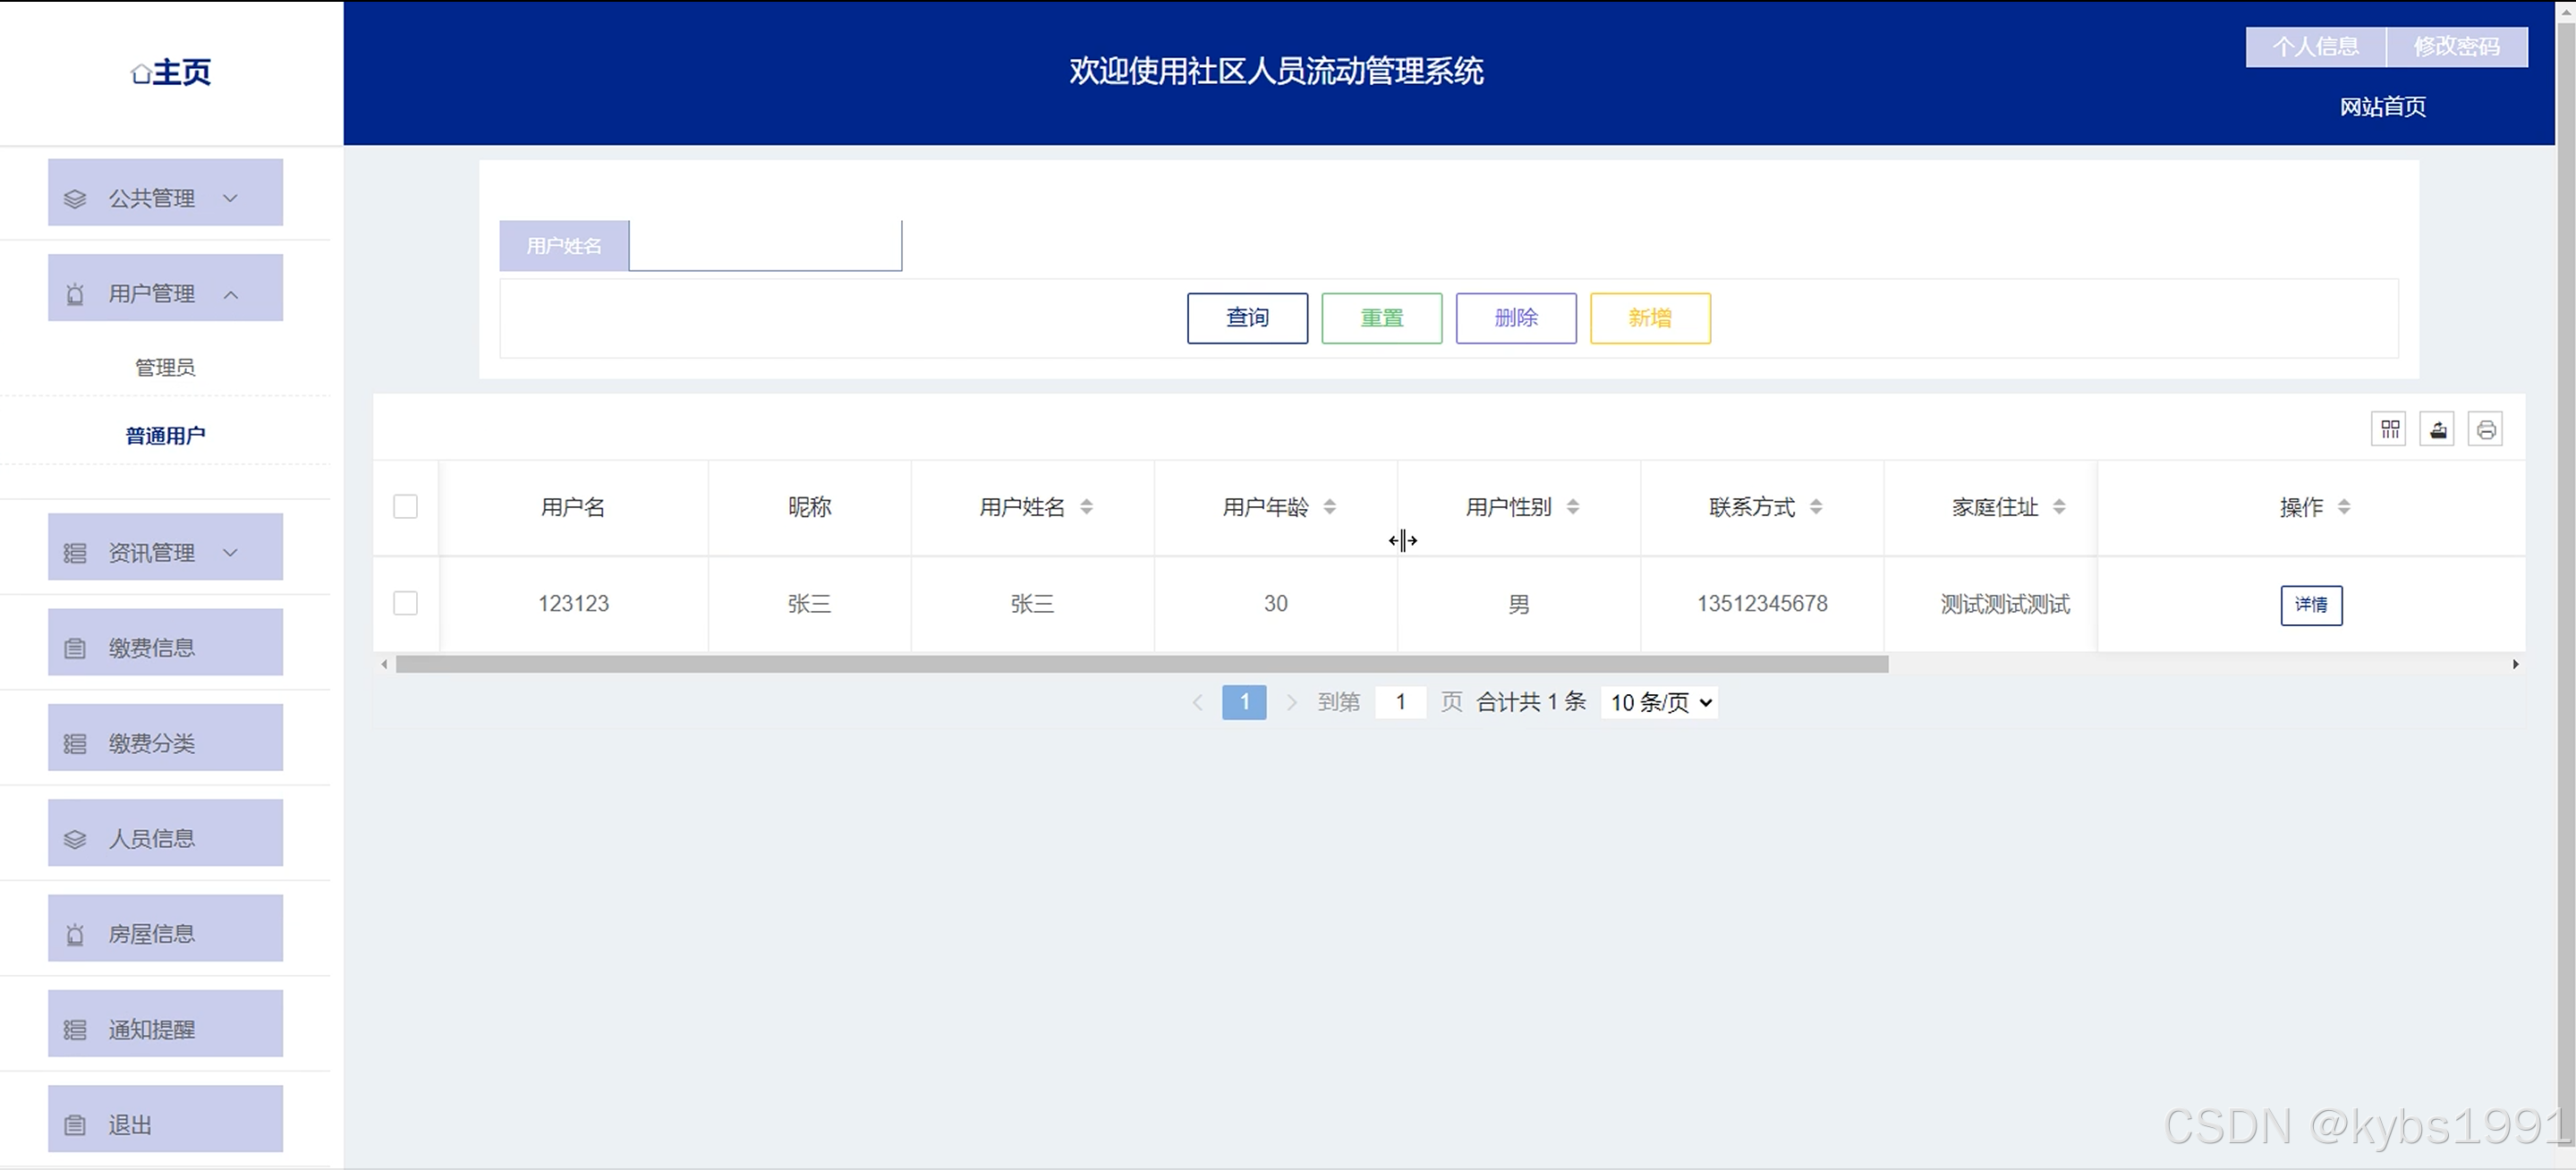This screenshot has height=1170, width=2576.
Task: Click the 用户姓名 search input field
Action: (765, 246)
